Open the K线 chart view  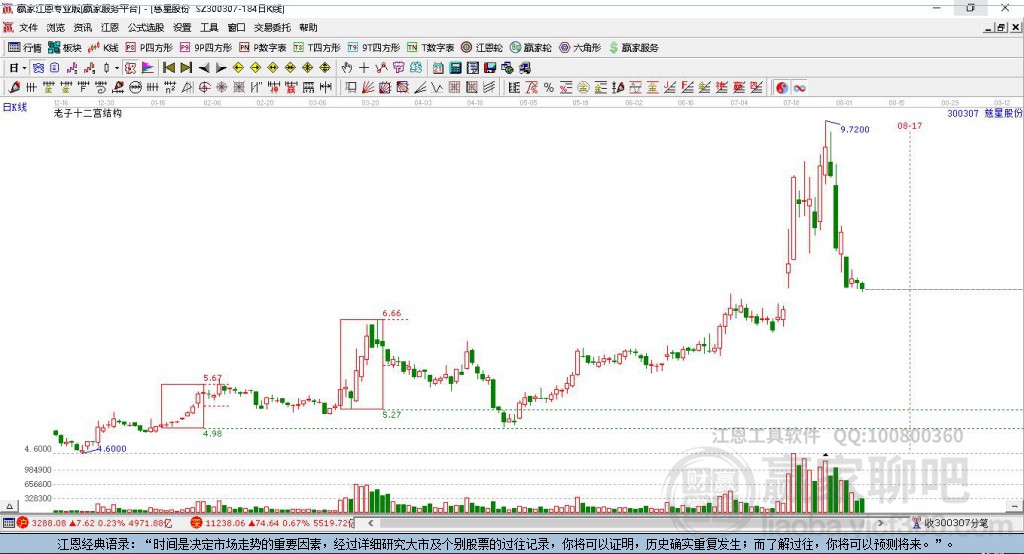(104, 47)
